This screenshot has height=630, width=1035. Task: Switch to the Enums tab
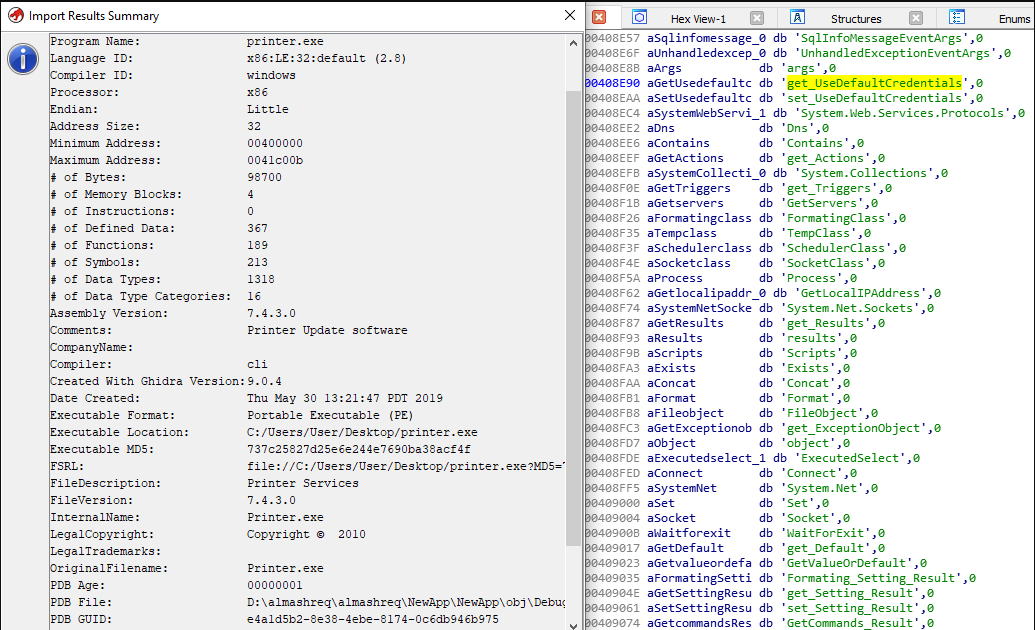click(1012, 19)
